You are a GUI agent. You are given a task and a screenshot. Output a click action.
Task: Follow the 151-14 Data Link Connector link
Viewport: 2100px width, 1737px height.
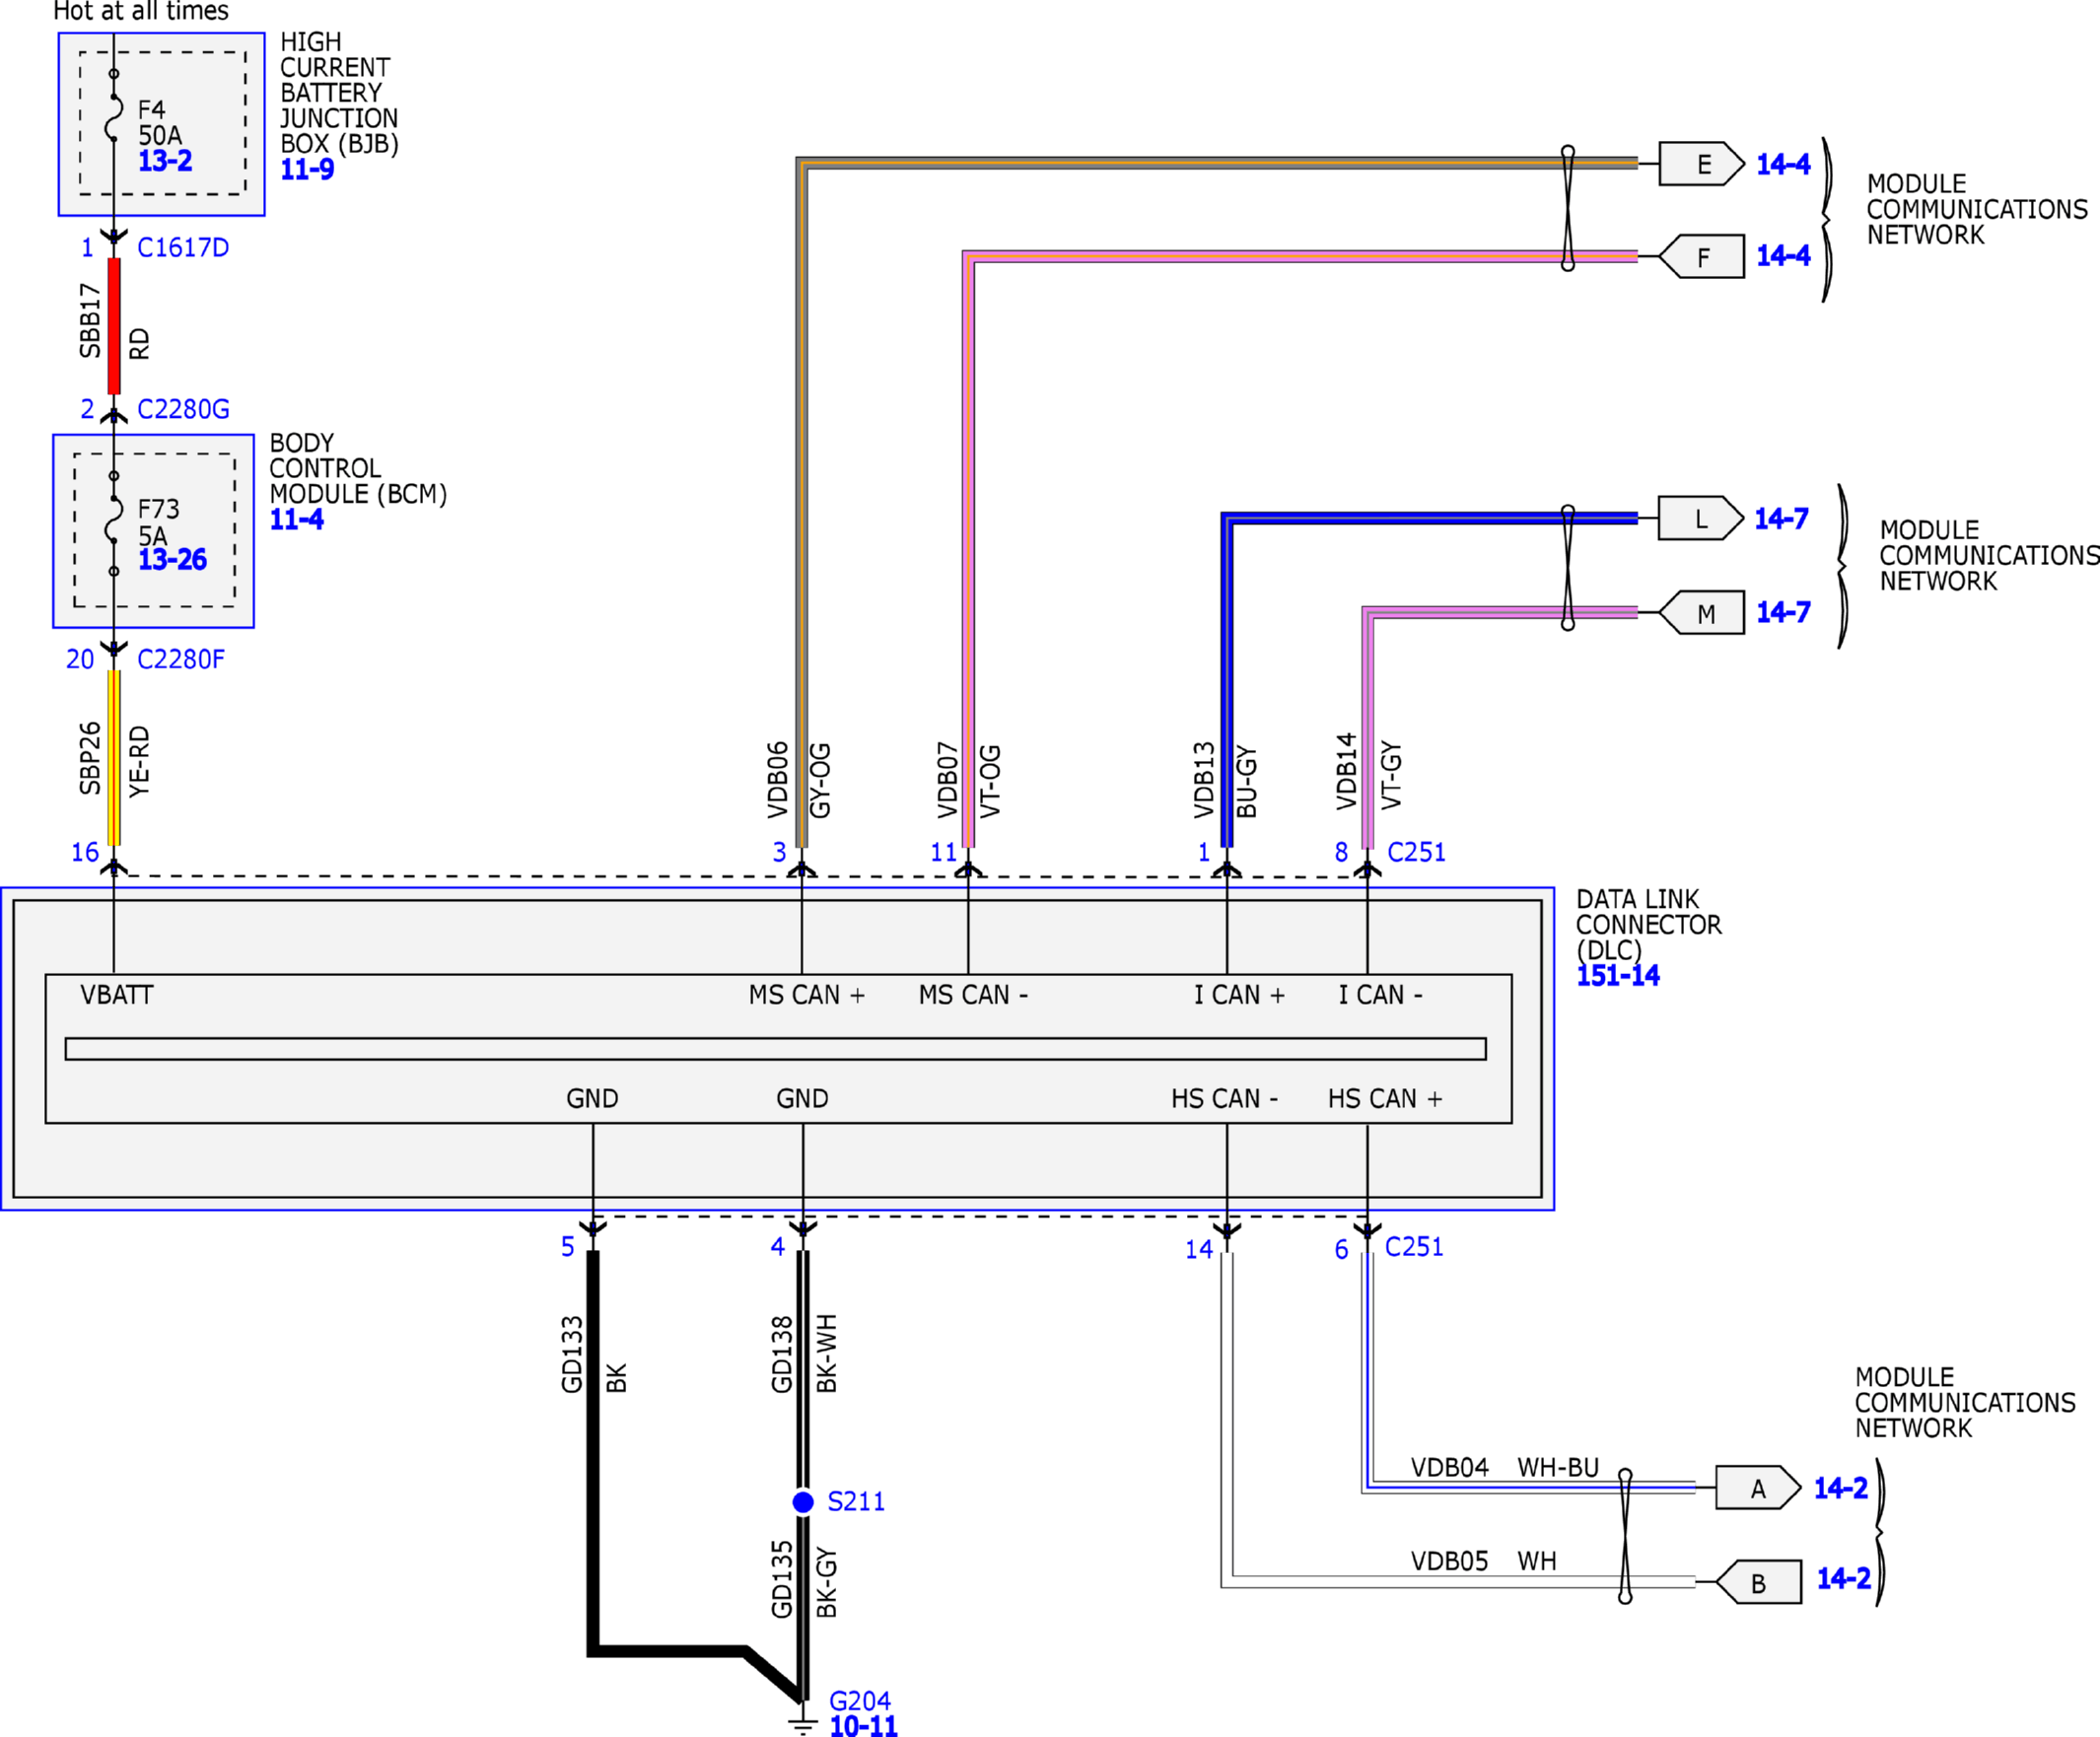tap(1618, 976)
